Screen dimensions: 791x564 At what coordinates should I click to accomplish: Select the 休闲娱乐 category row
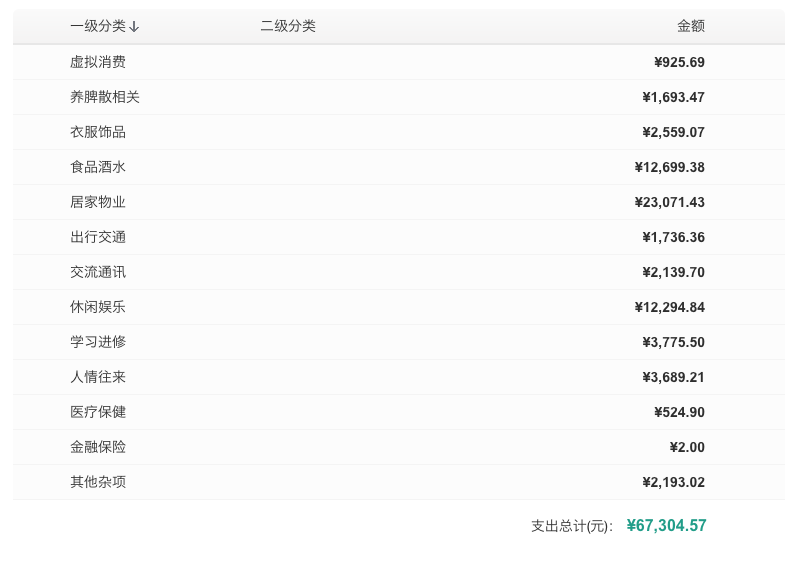tap(98, 307)
